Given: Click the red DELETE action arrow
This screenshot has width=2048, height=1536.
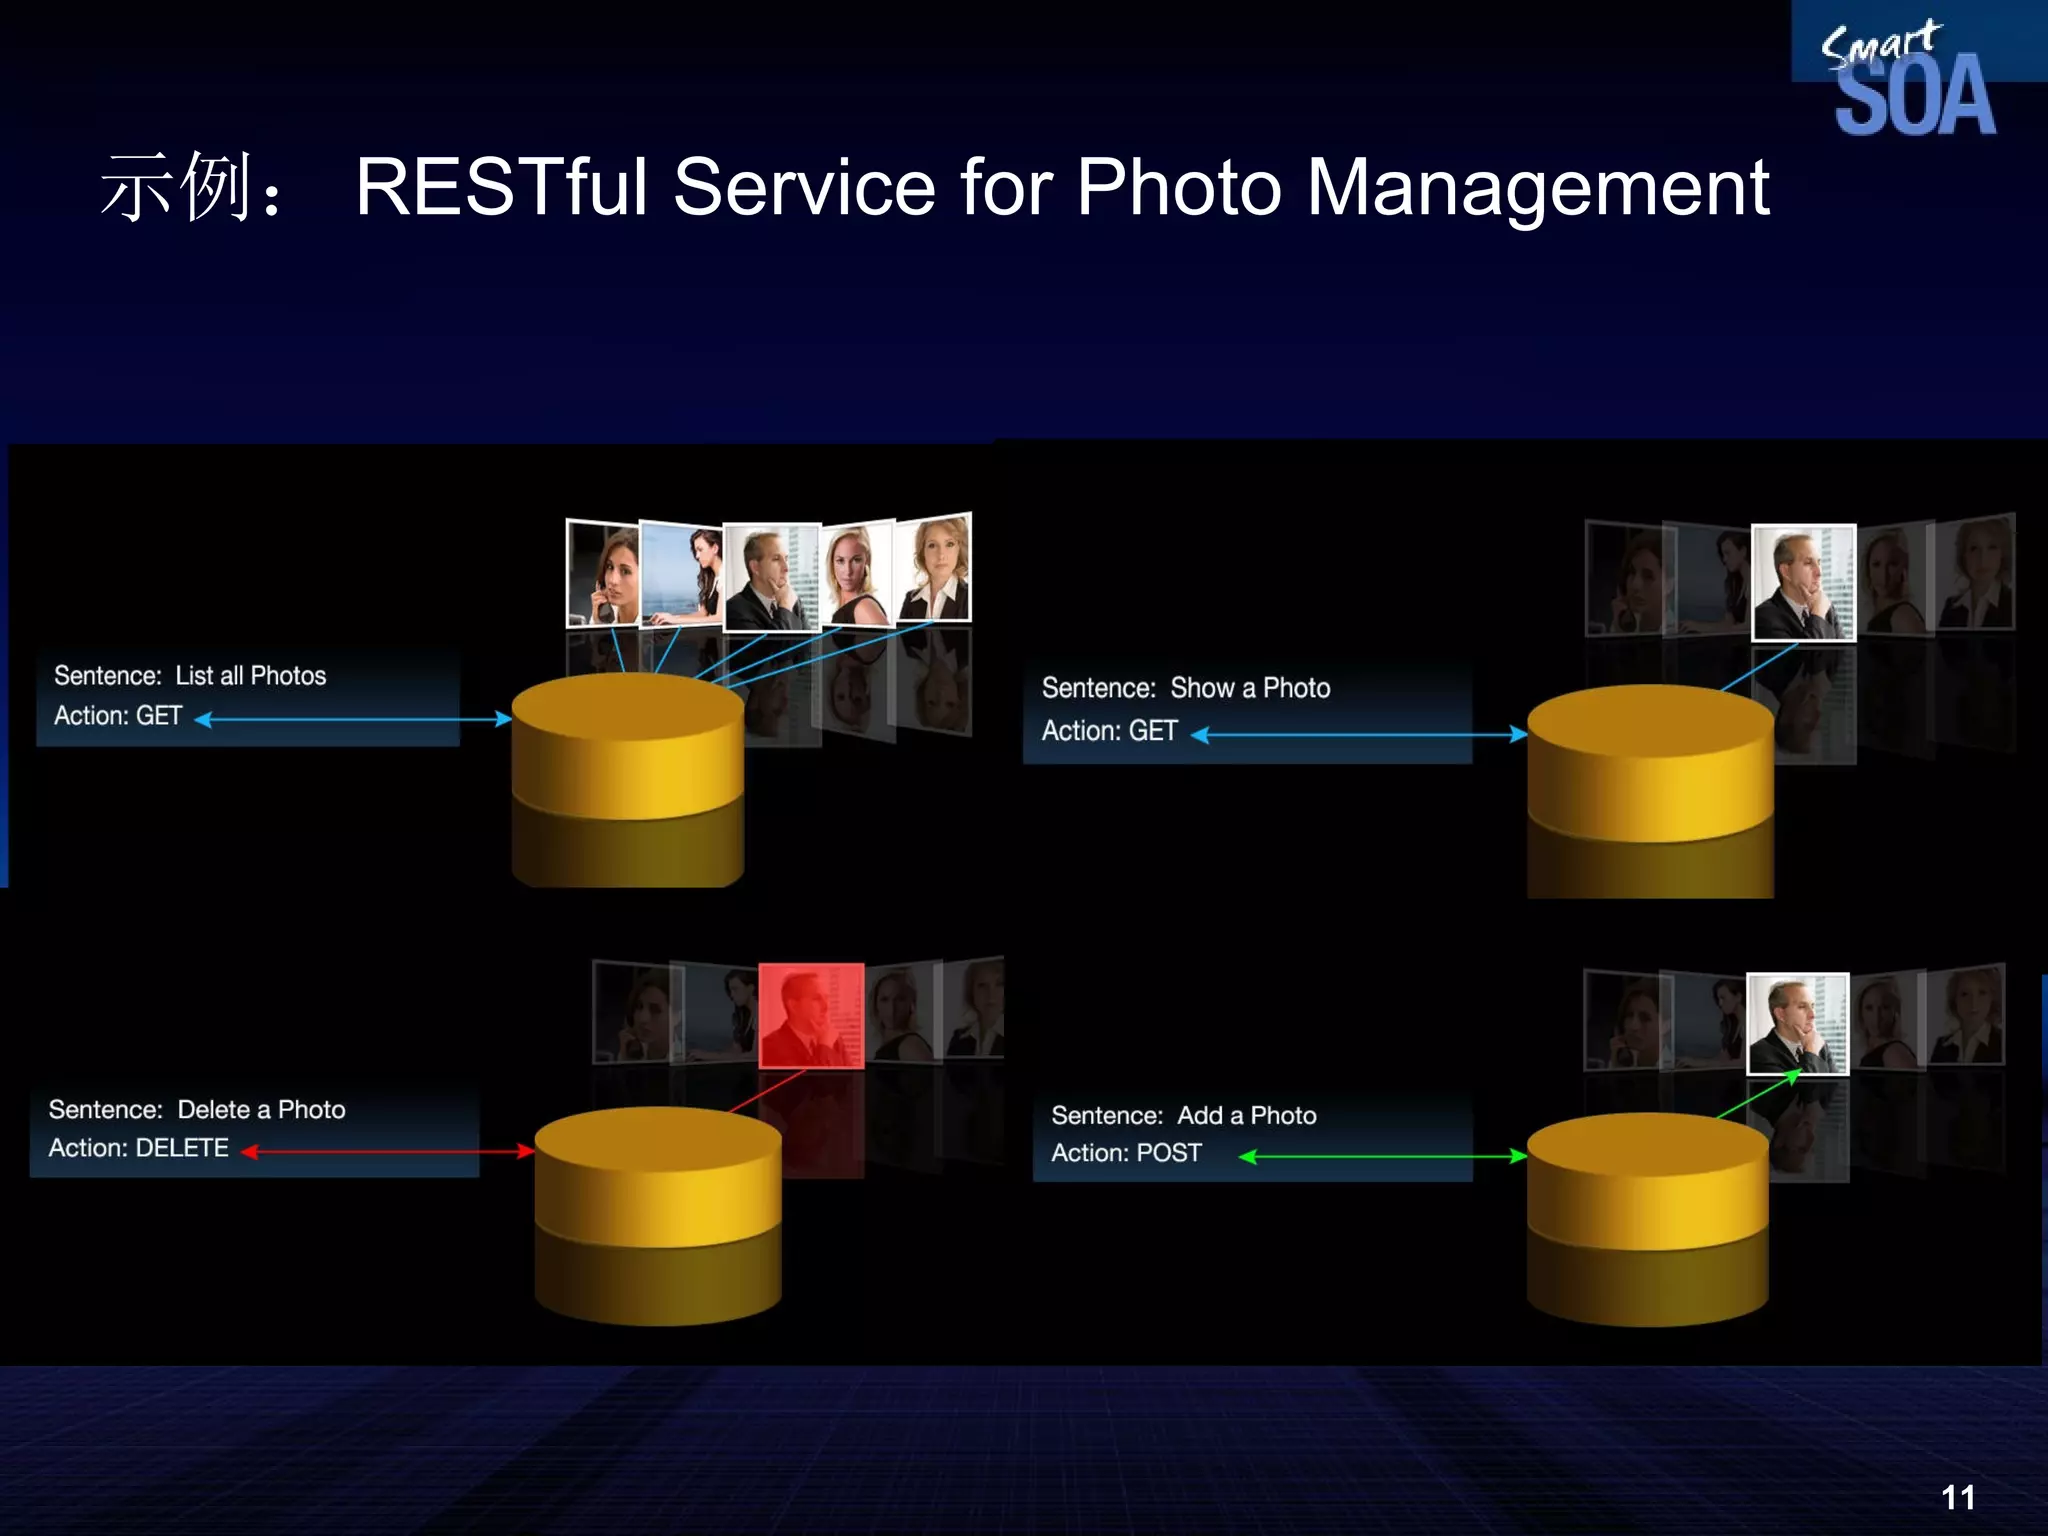Looking at the screenshot, I should click(x=388, y=1152).
